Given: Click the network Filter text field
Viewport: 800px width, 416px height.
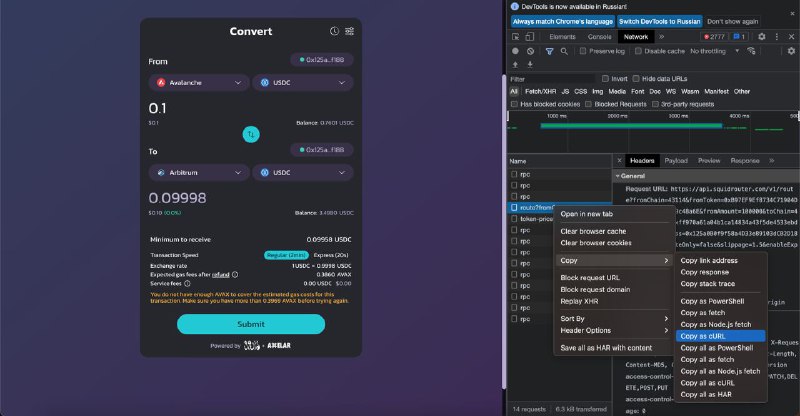Looking at the screenshot, I should [x=552, y=79].
